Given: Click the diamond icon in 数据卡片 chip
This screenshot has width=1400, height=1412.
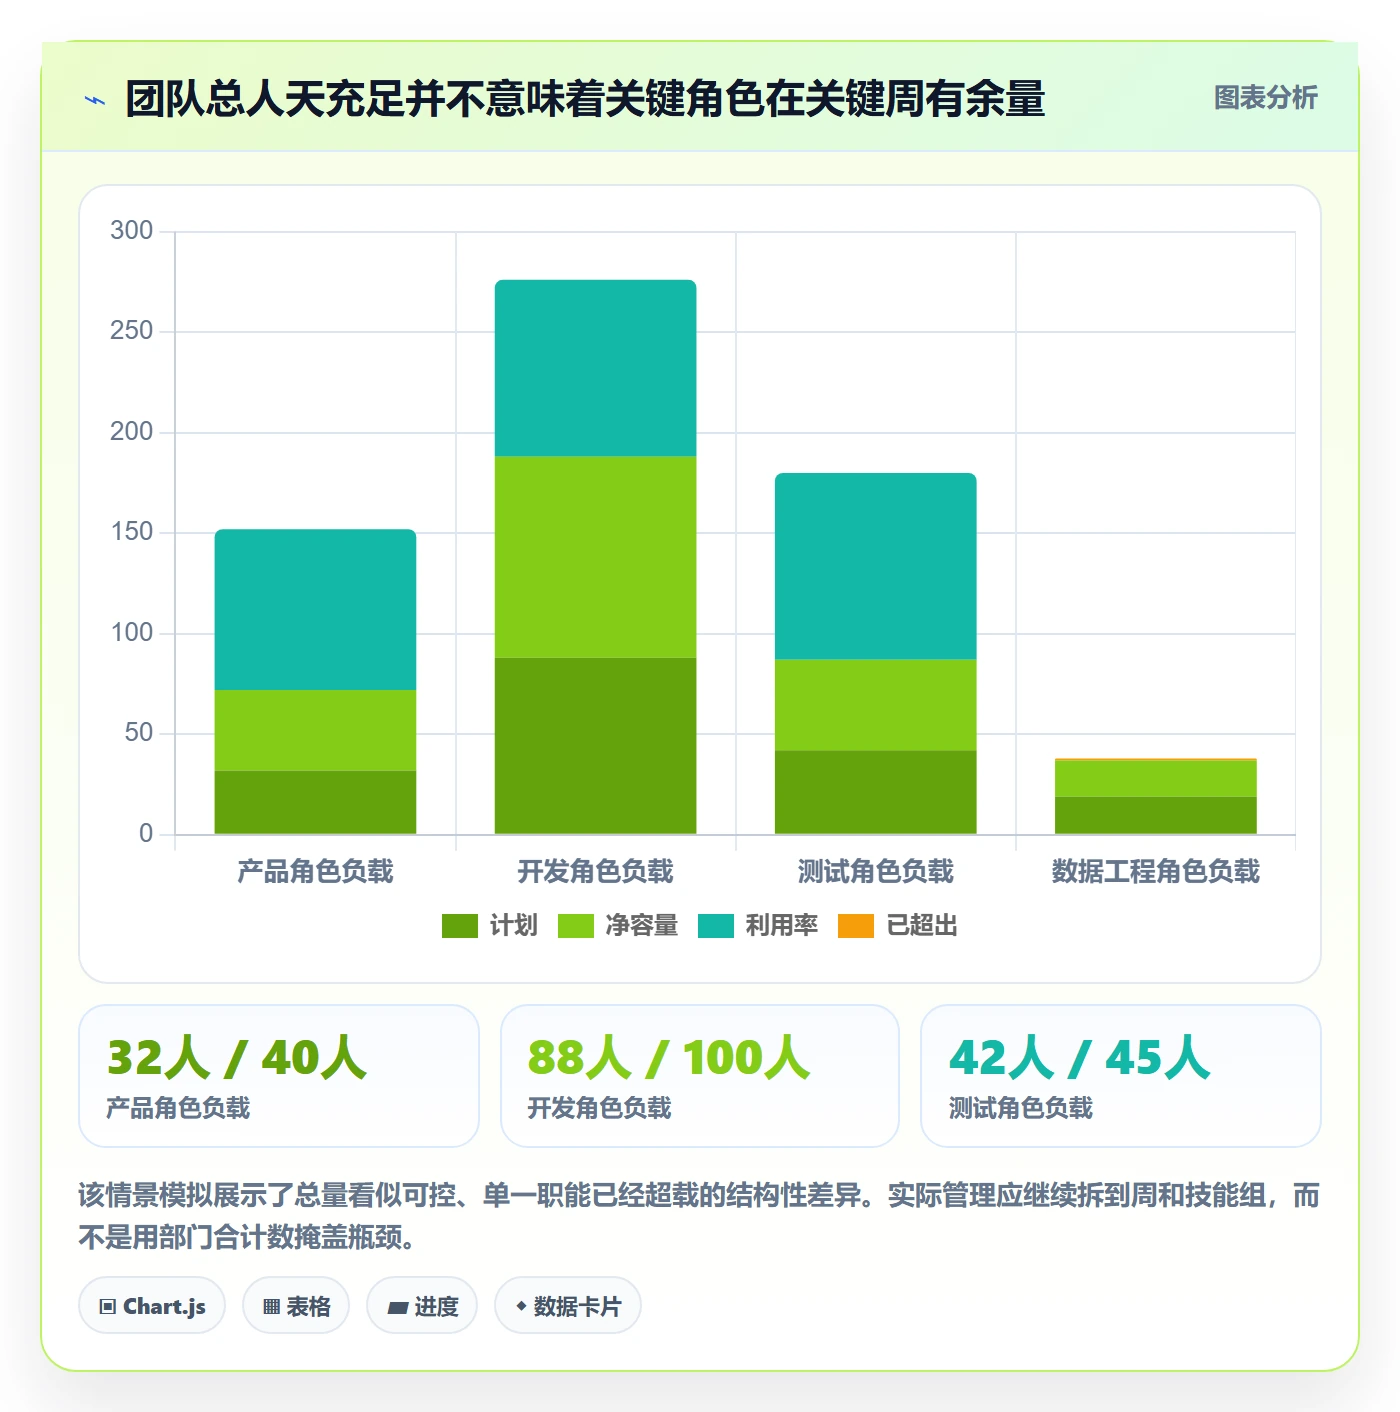Looking at the screenshot, I should 521,1306.
